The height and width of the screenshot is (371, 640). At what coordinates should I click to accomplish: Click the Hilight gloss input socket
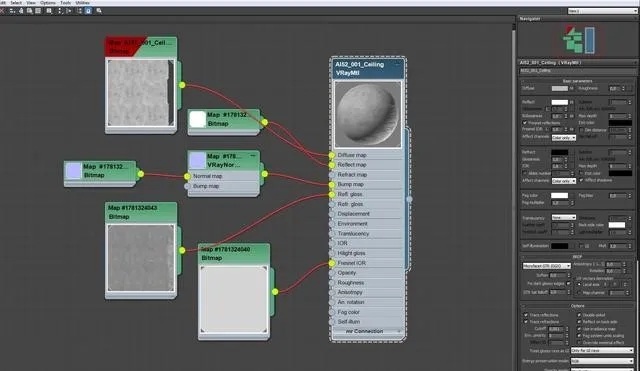pyautogui.click(x=332, y=253)
